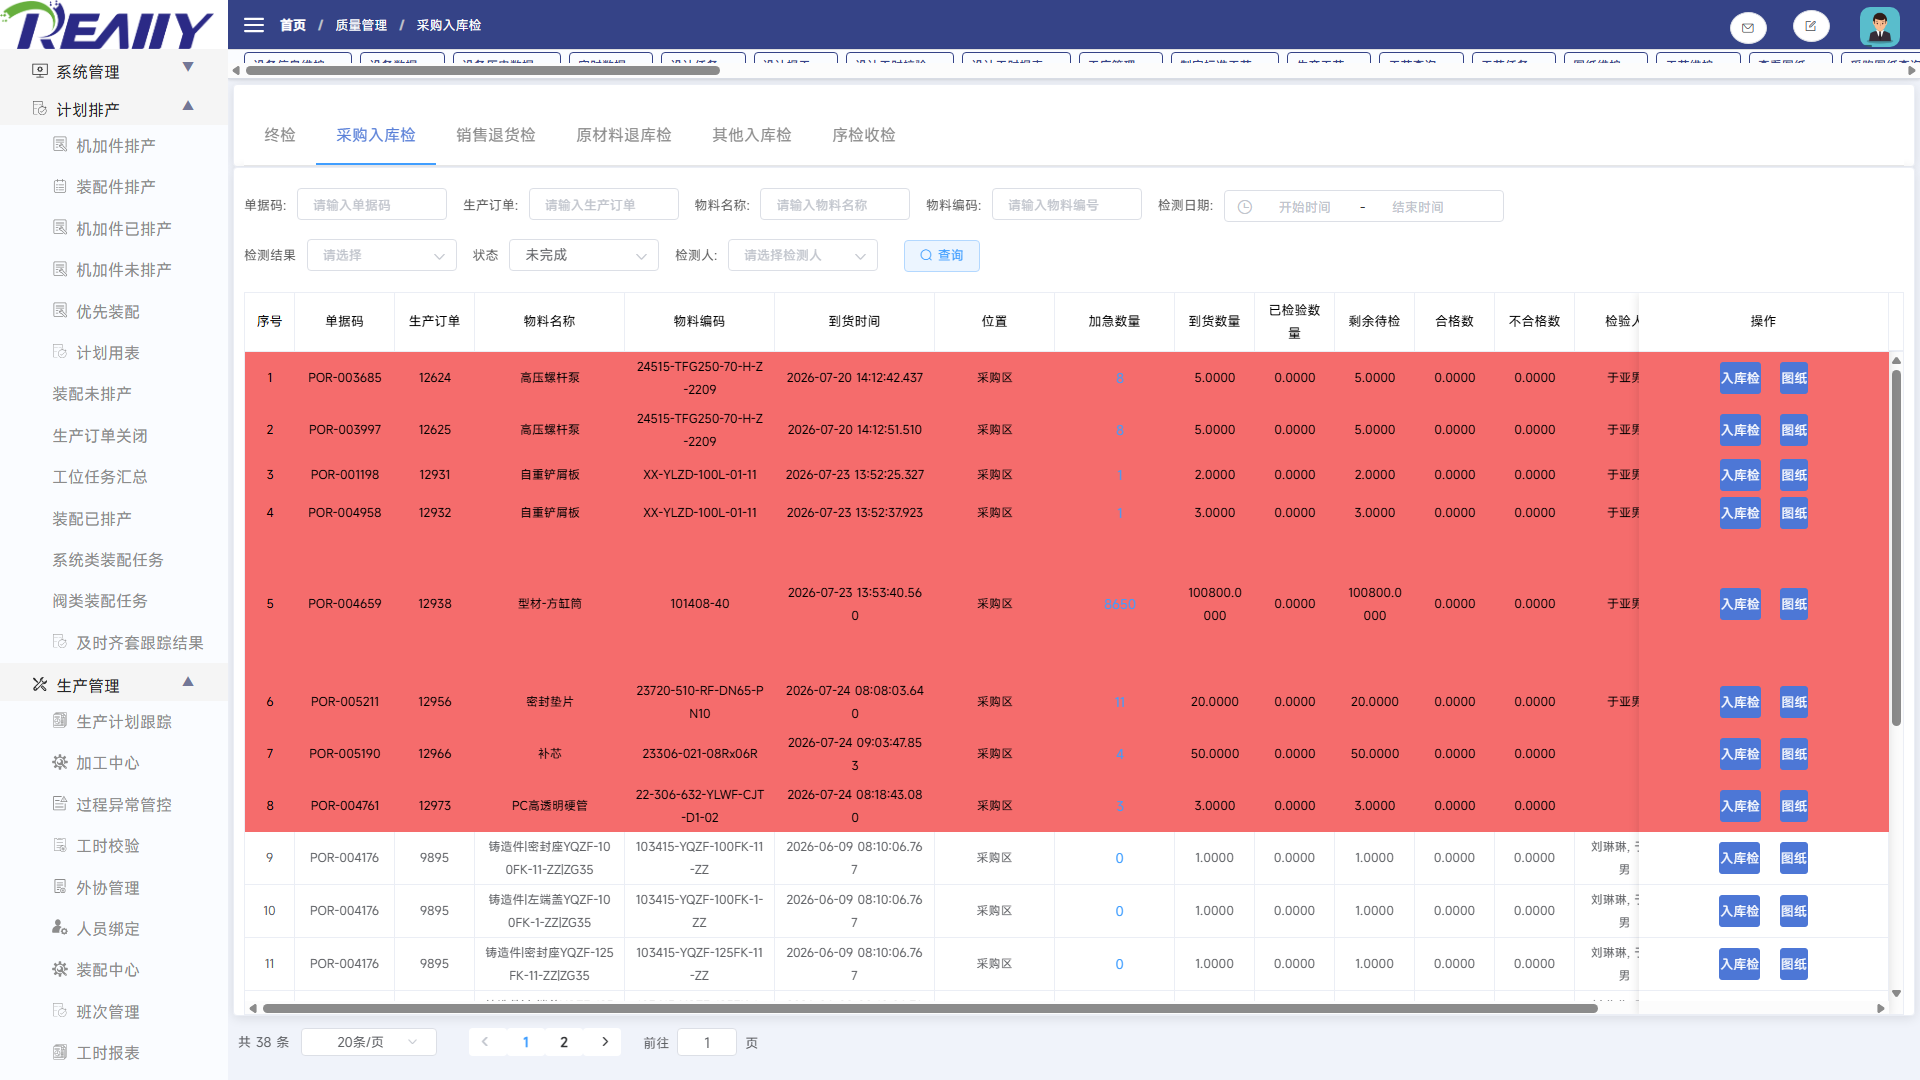Switch to the 原材料退库检 tab
The width and height of the screenshot is (1920, 1080).
pyautogui.click(x=624, y=135)
